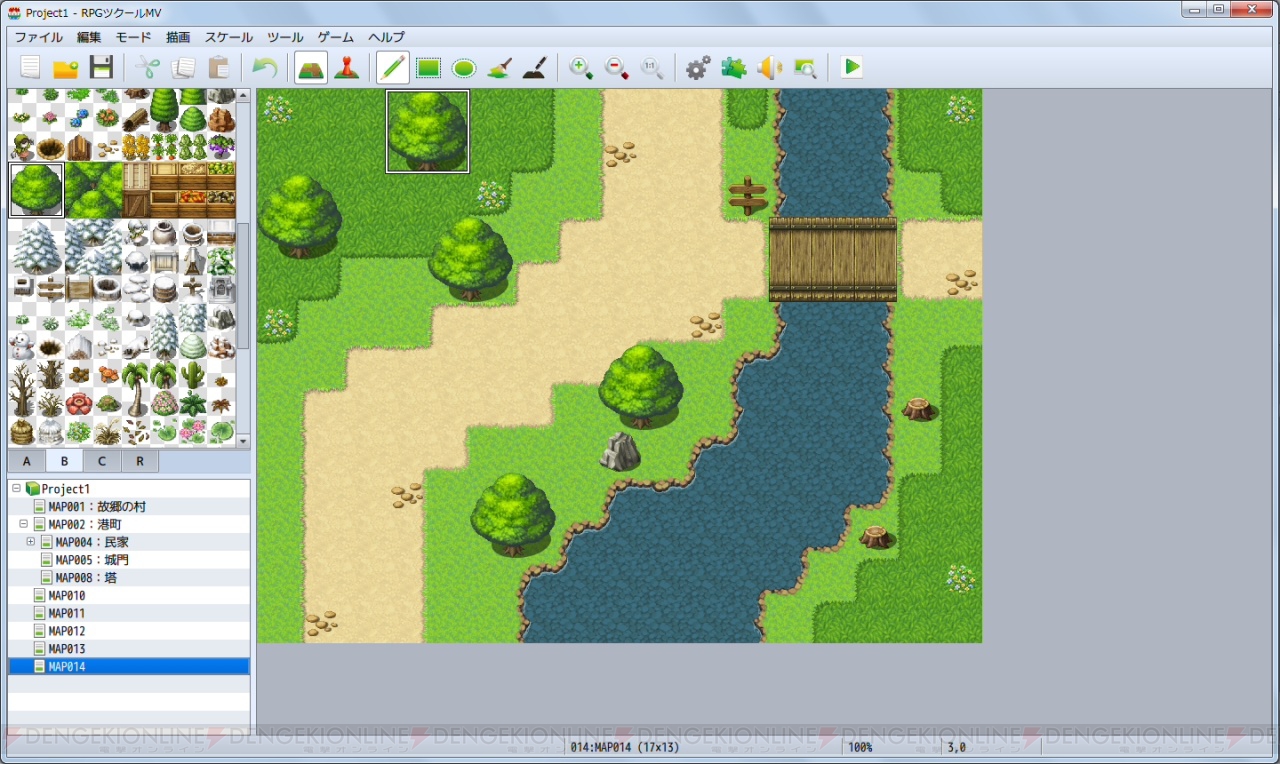
Task: Open project using the folder icon
Action: [x=66, y=67]
